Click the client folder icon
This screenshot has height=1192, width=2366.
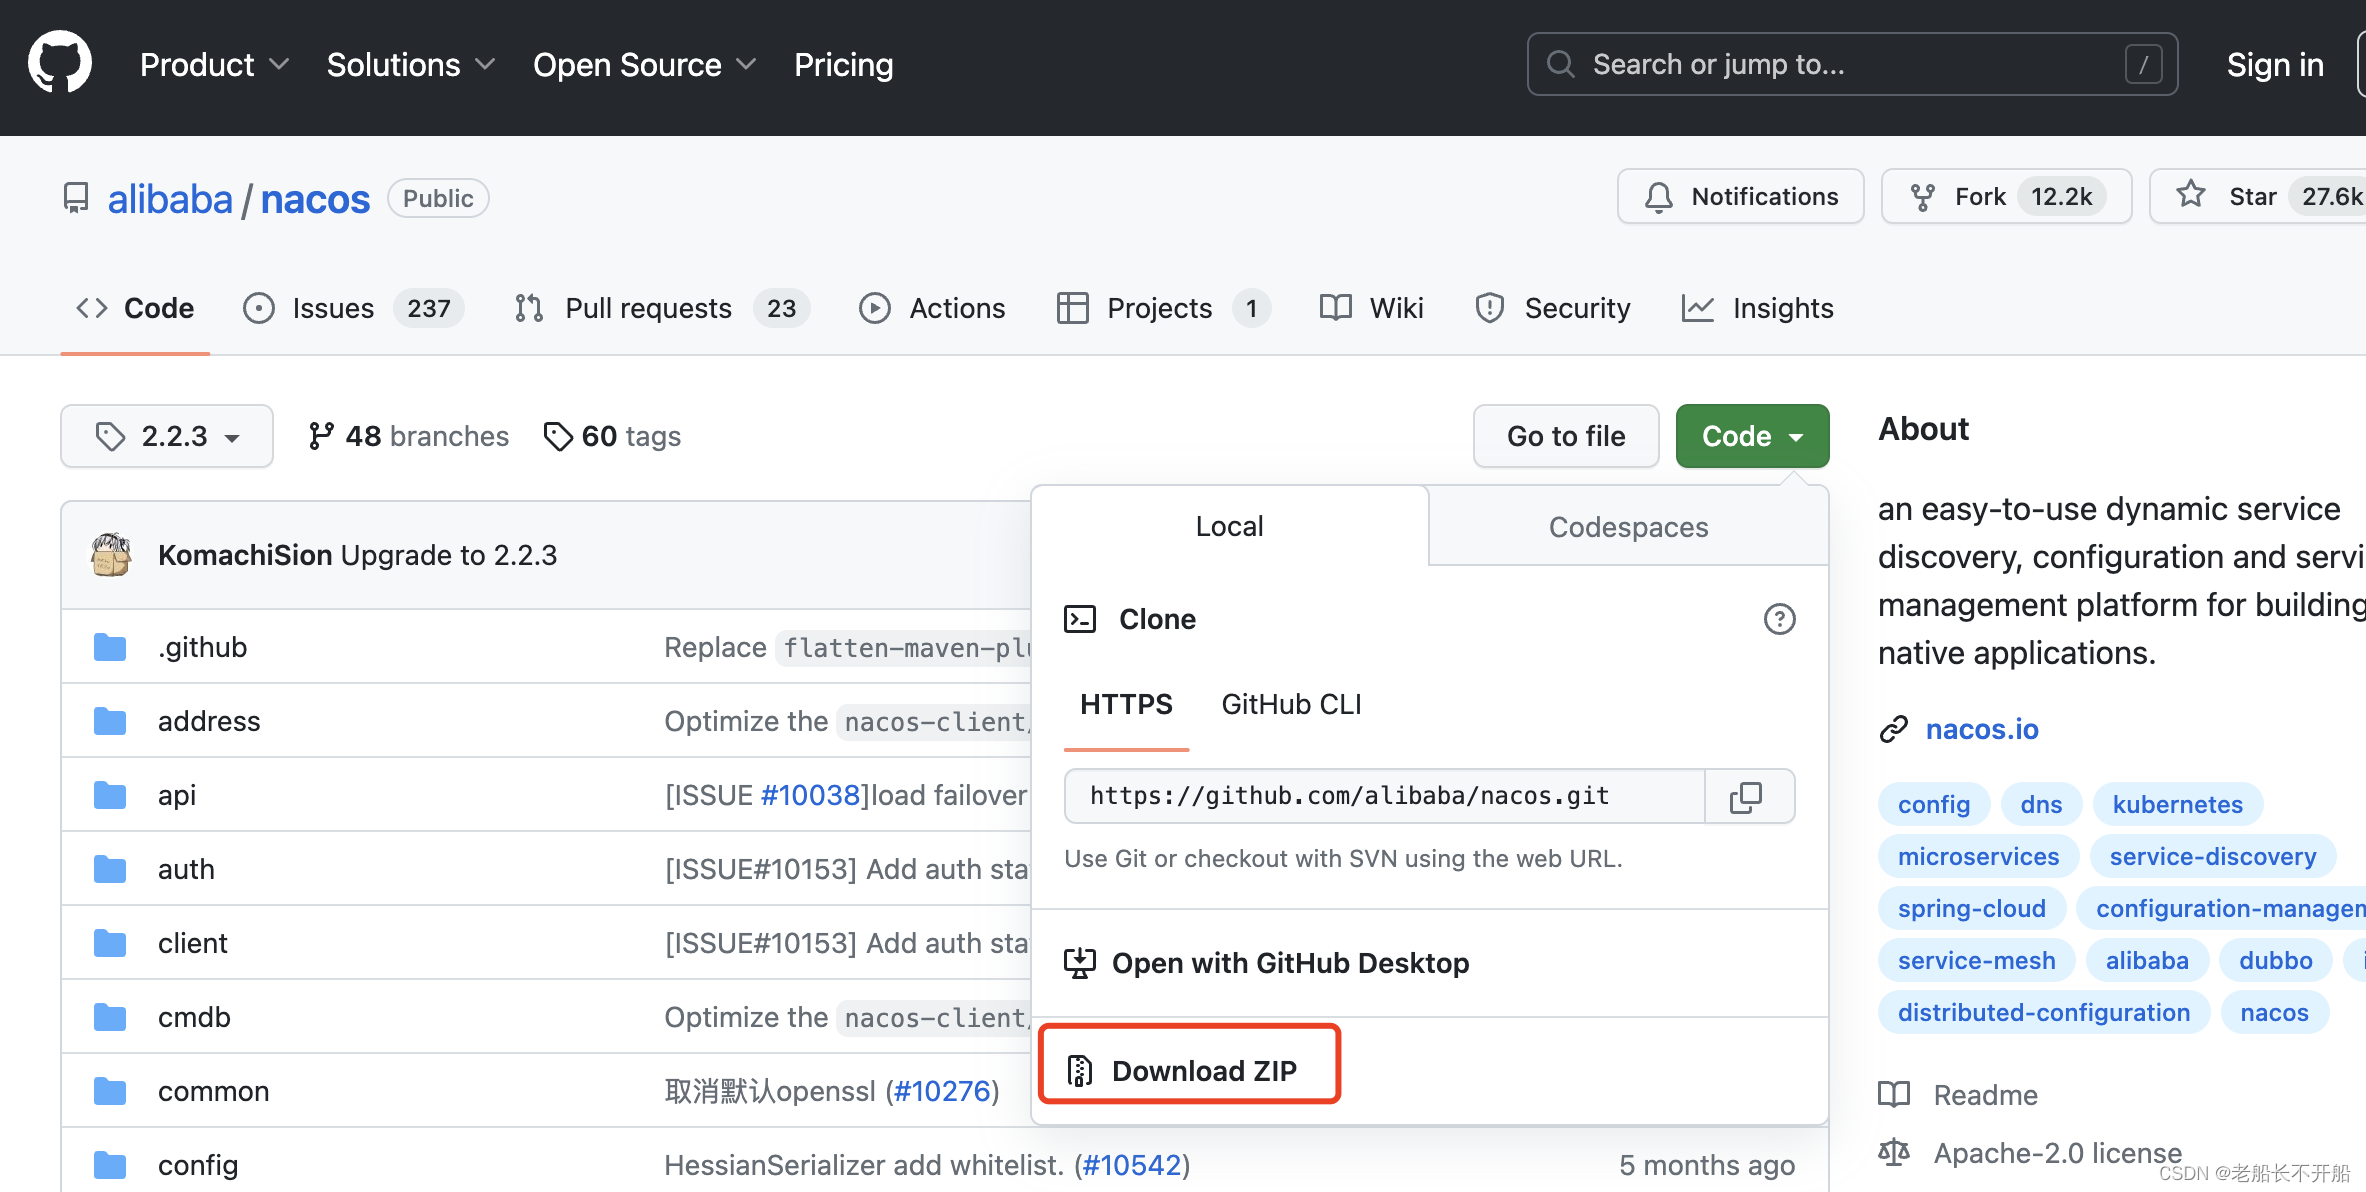[x=110, y=943]
